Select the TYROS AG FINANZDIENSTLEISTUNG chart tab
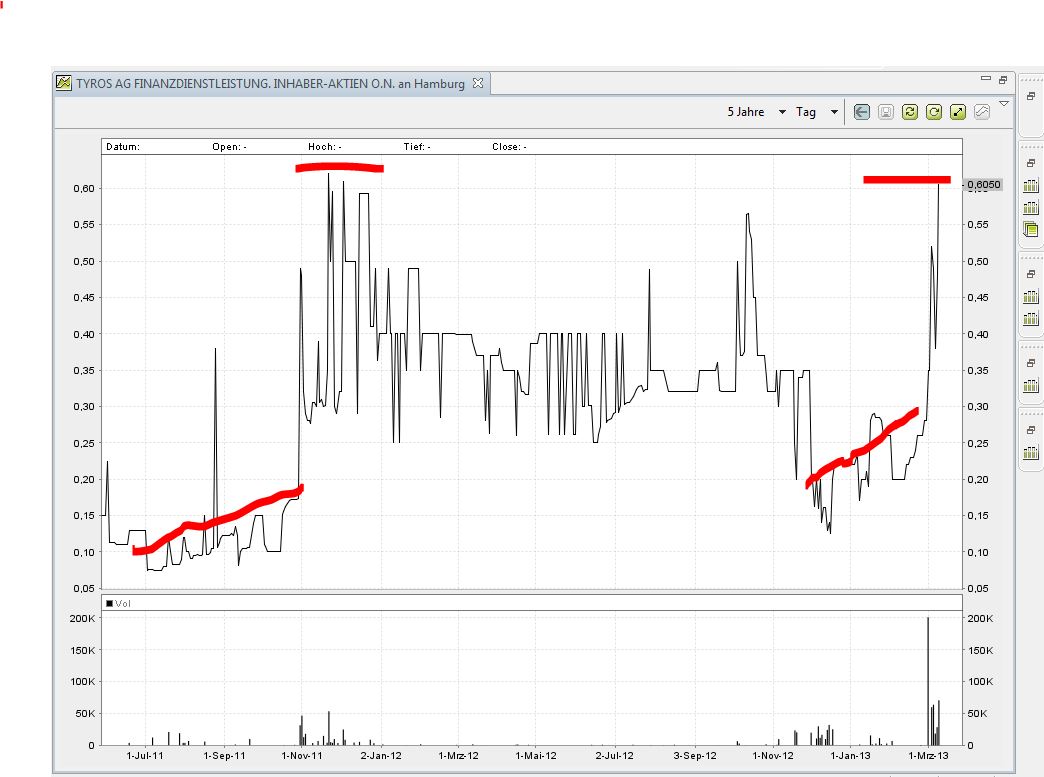The image size is (1044, 777). tap(270, 84)
